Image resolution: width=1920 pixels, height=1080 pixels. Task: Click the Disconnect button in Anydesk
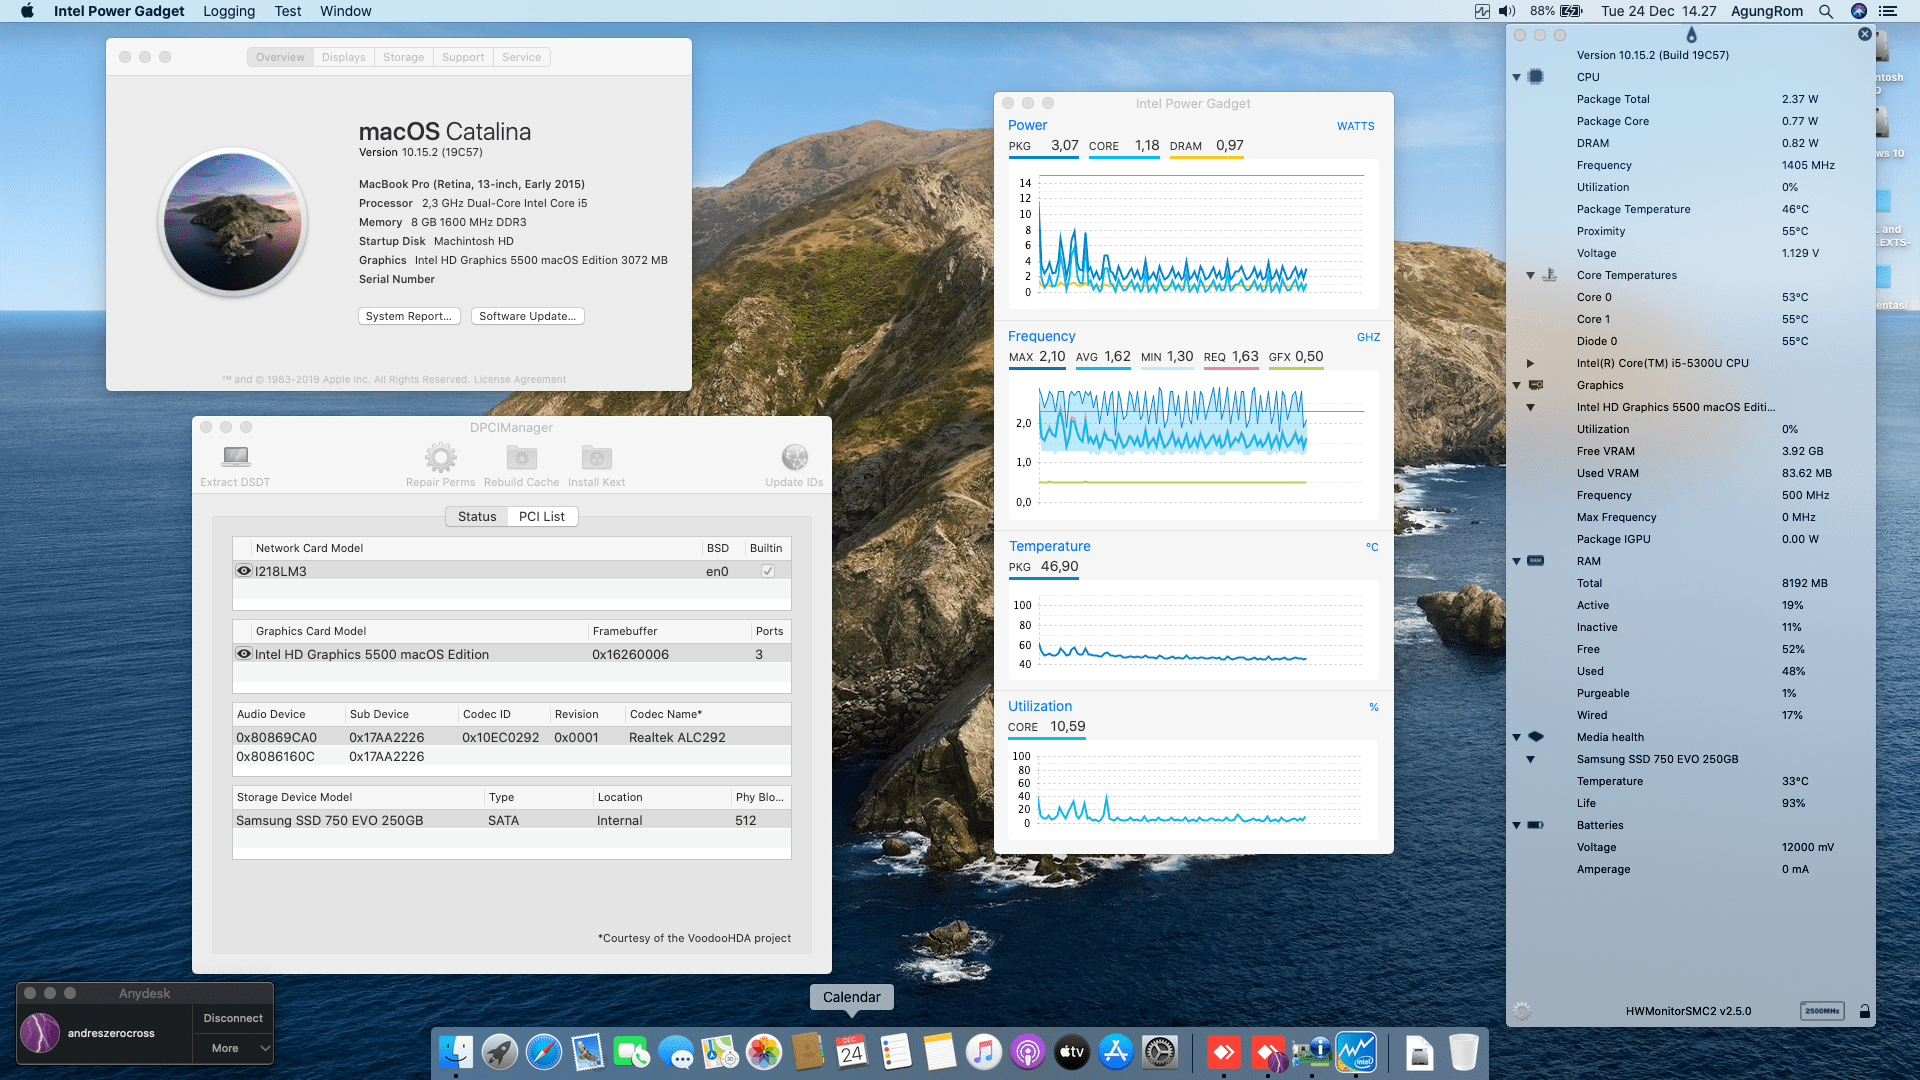[x=233, y=1018]
